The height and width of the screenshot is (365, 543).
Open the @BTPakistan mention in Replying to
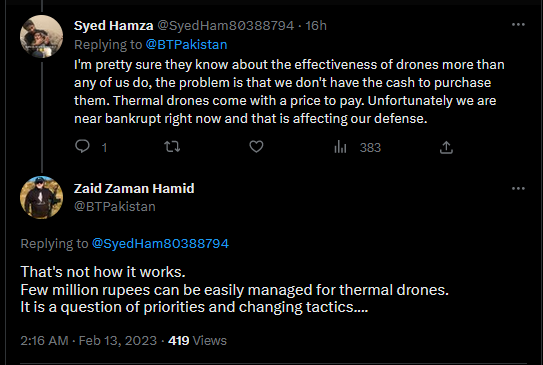[186, 45]
